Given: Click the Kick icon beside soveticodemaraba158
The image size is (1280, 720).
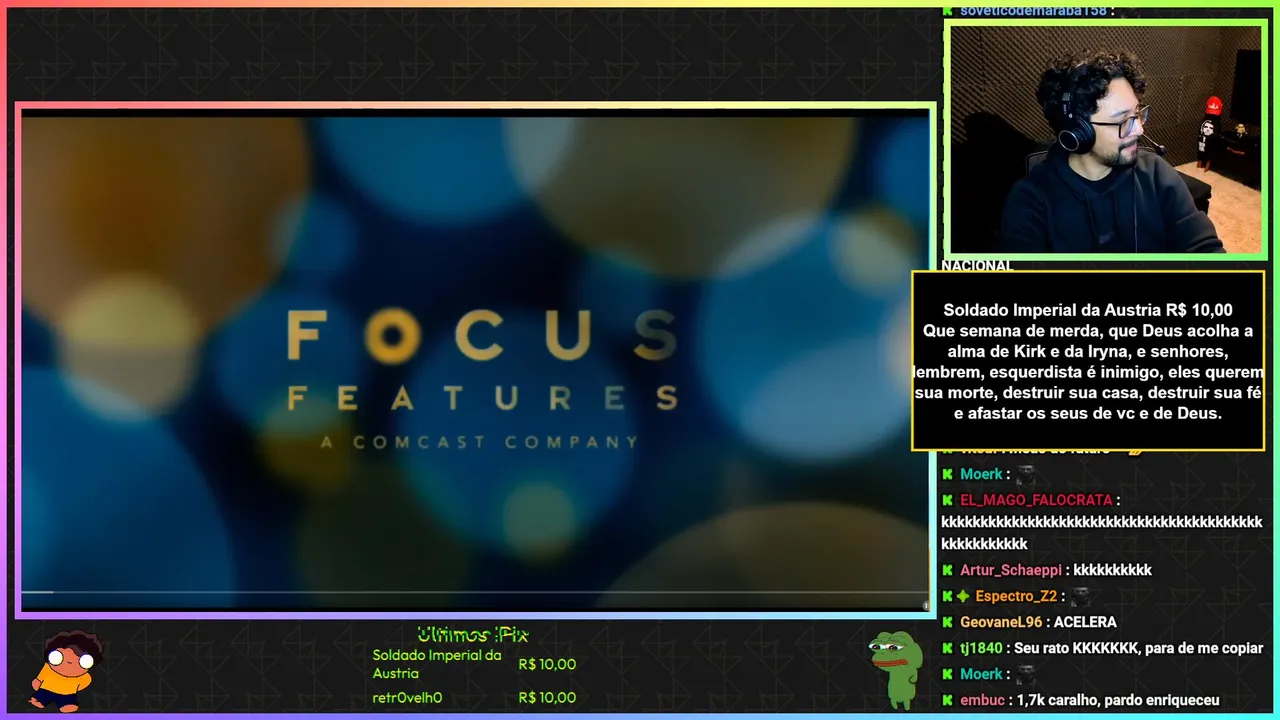Looking at the screenshot, I should pos(947,10).
